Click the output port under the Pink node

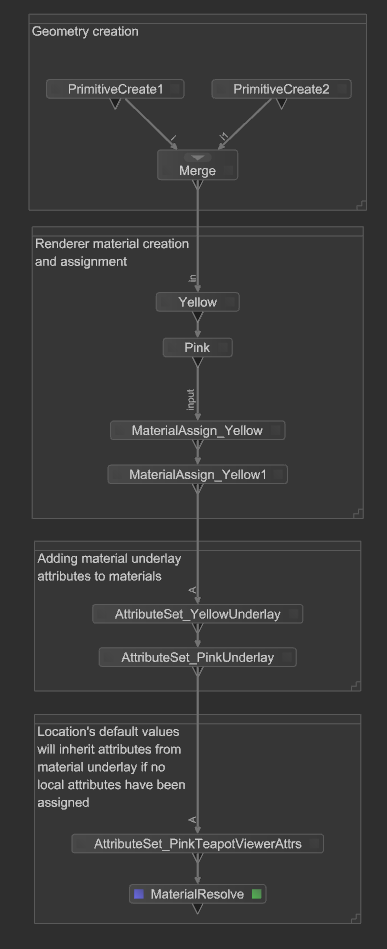197,362
